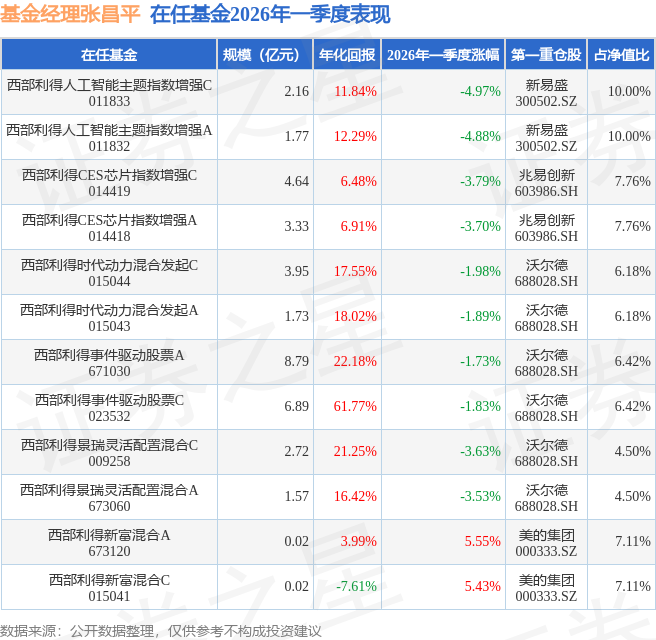Click quarterly gain 5.43%
This screenshot has width=656, height=640.
pos(482,586)
